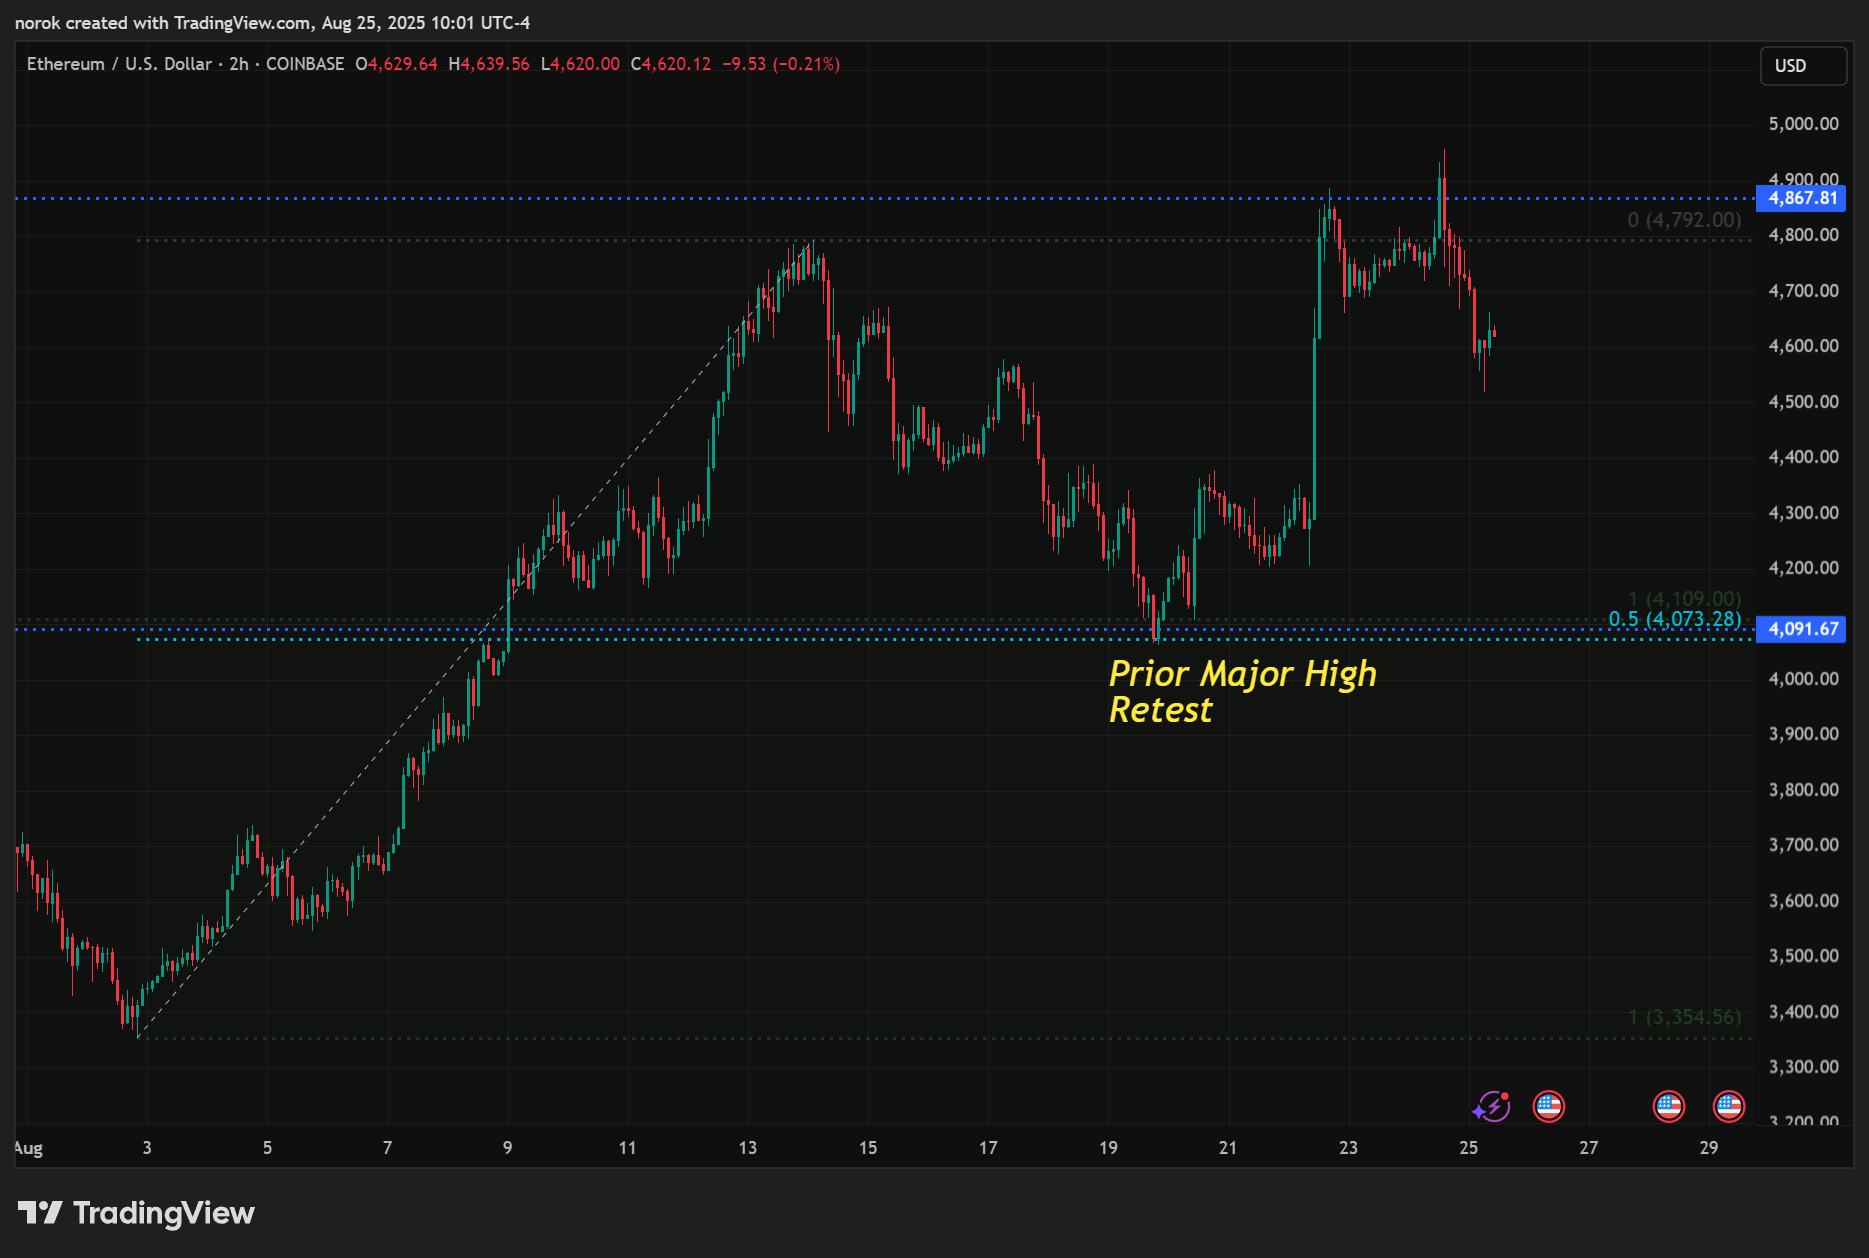The image size is (1869, 1258).
Task: Click the US flag event icon near date 26
Action: pos(1548,1106)
